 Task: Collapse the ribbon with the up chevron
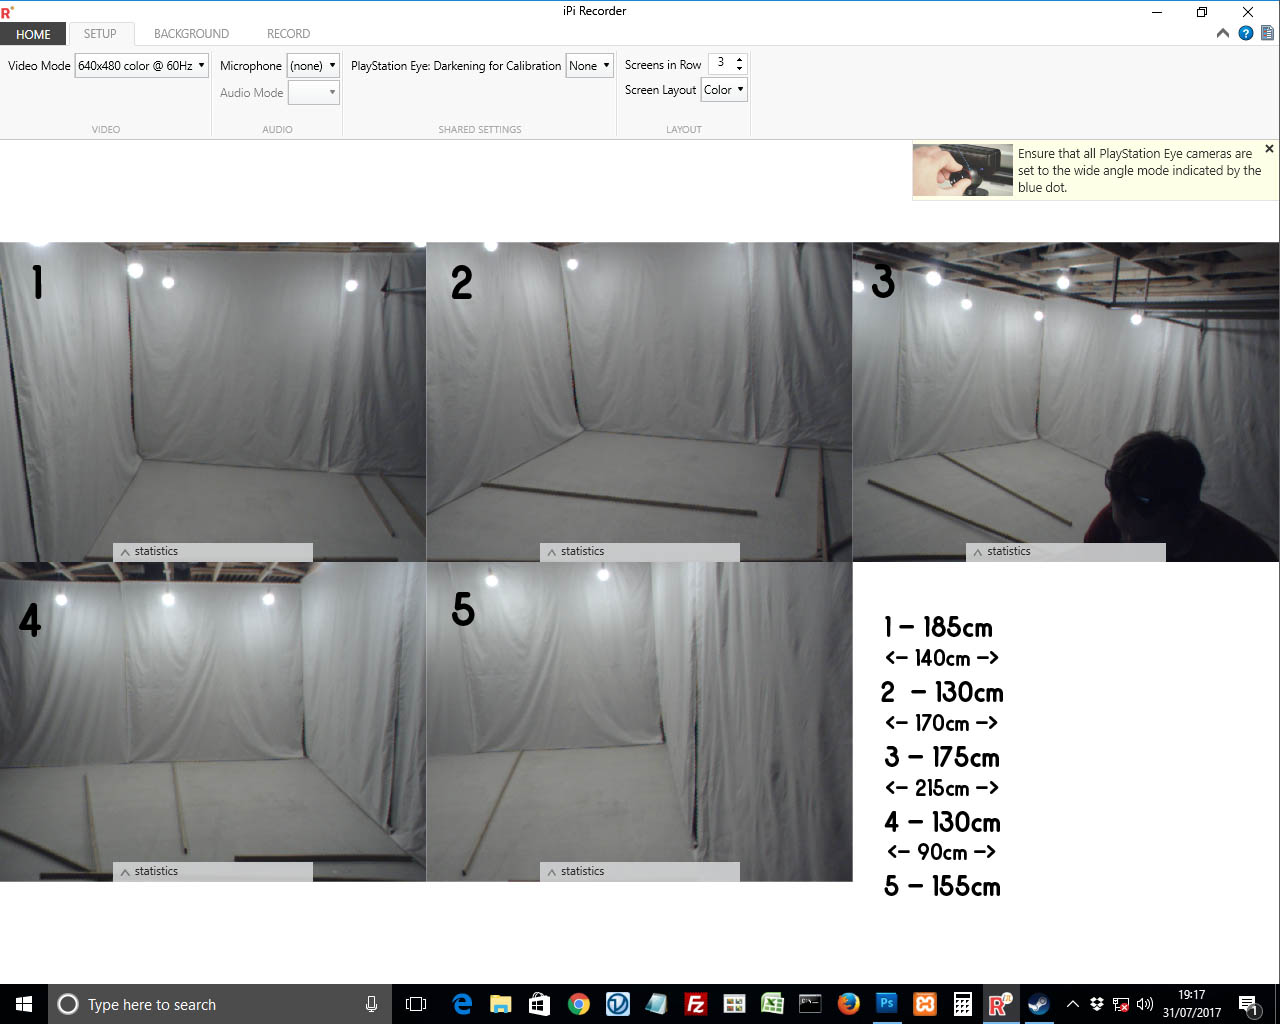click(x=1223, y=33)
